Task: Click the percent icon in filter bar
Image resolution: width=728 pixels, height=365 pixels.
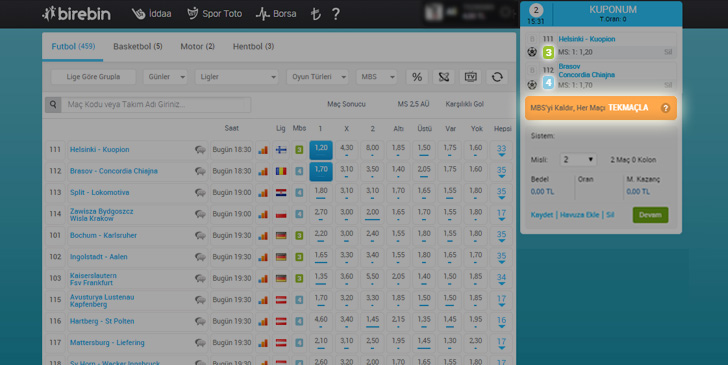Action: 417,77
